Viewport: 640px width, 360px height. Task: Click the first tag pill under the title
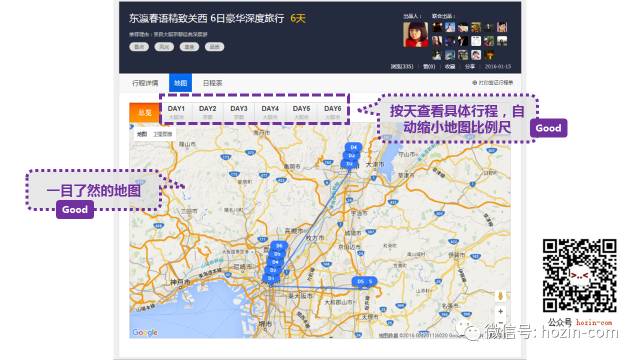[x=139, y=47]
